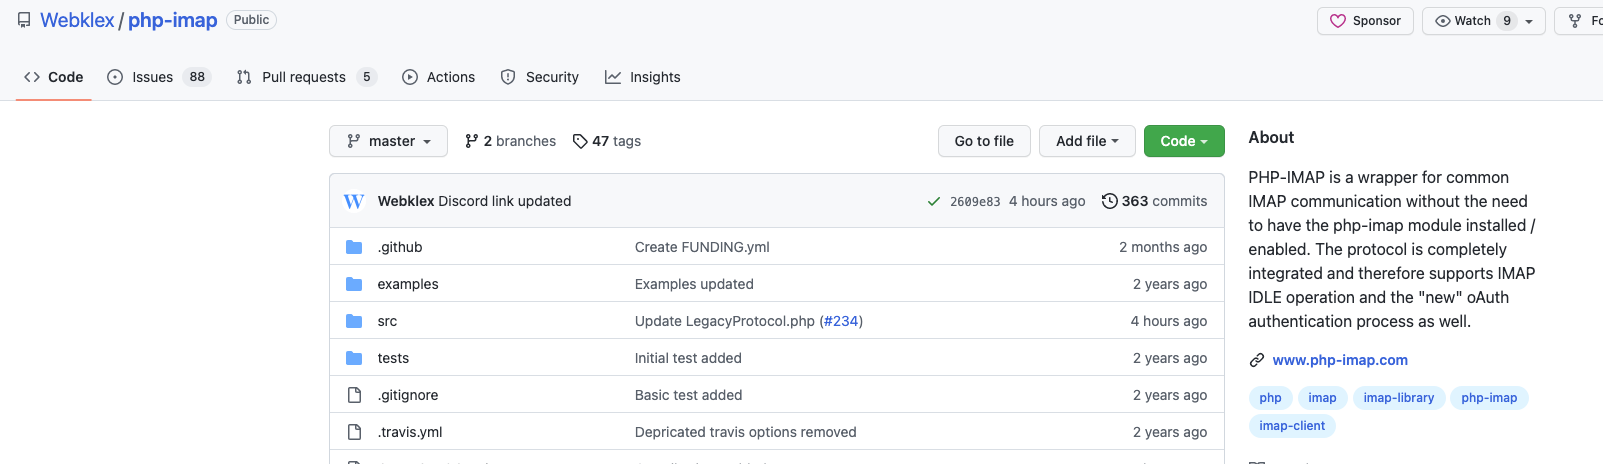Click the Watch count badge 9
This screenshot has height=464, width=1603.
click(x=1507, y=21)
